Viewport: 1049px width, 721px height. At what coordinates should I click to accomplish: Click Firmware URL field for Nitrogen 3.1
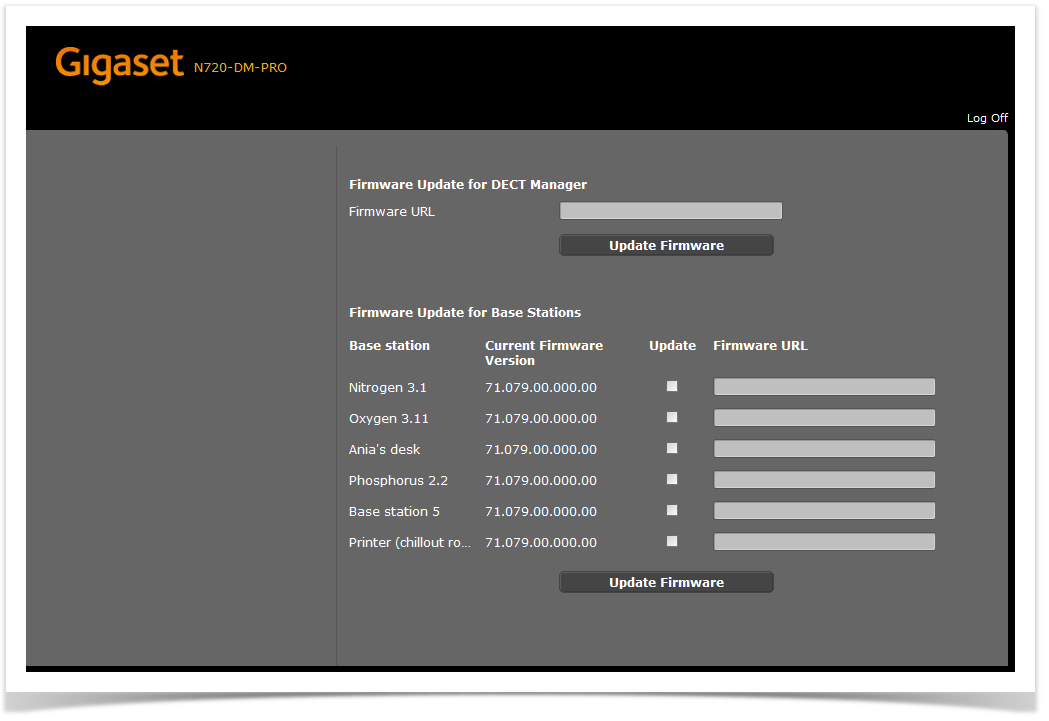[x=824, y=387]
